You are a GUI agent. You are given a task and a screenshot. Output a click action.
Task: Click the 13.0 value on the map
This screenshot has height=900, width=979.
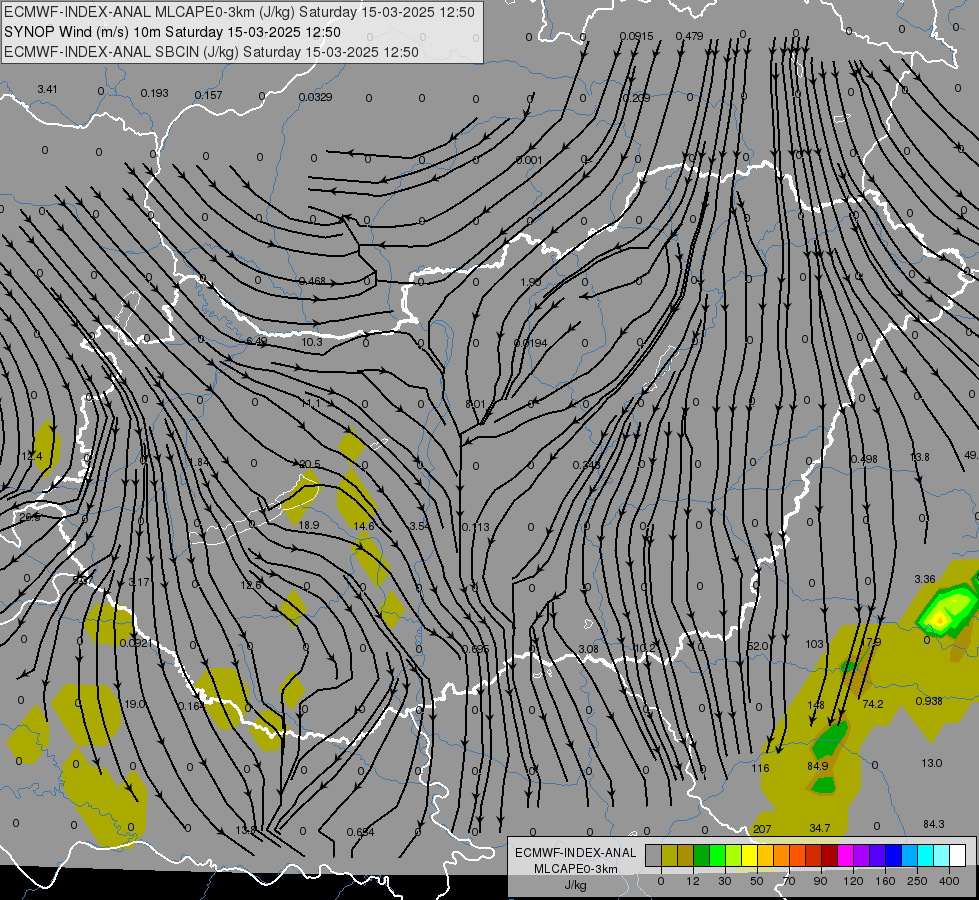tap(932, 763)
